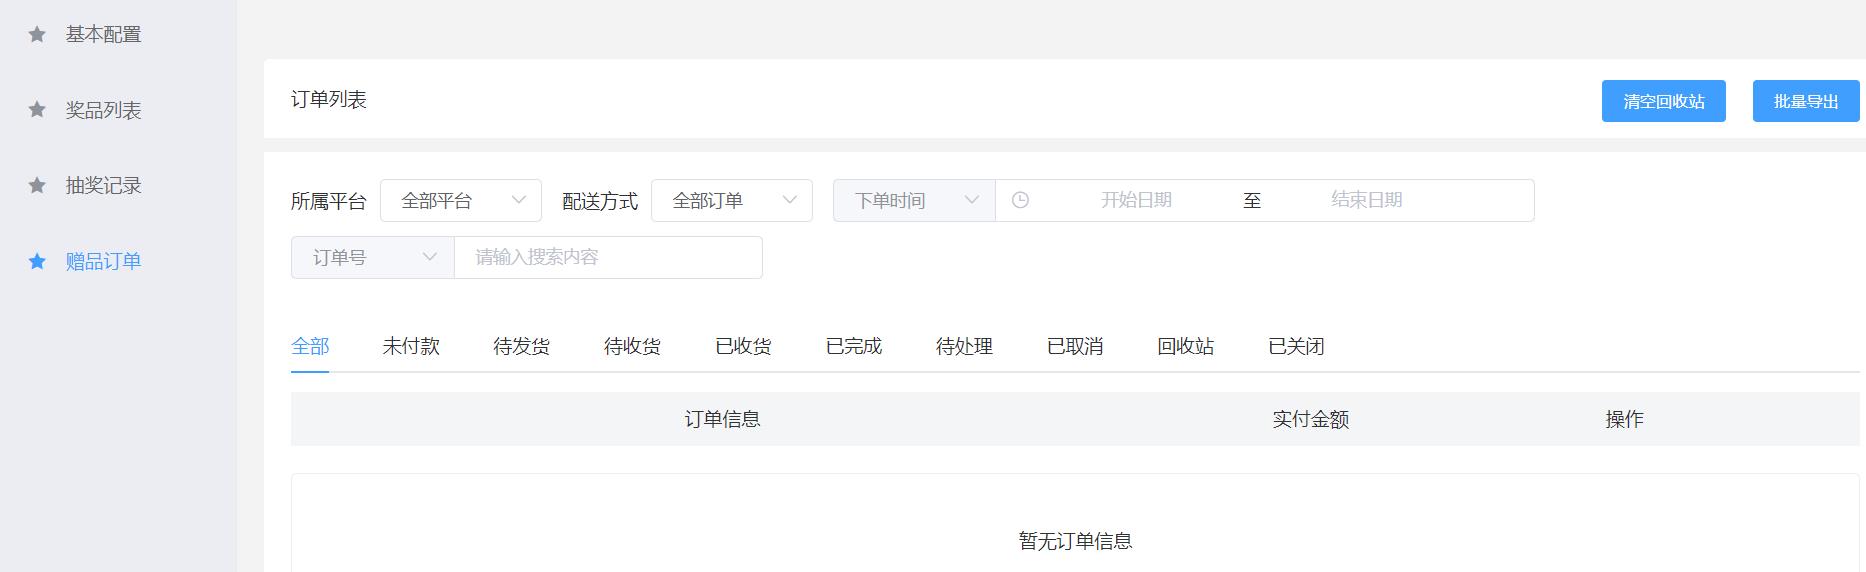
Task: Switch to the 已收货 tab
Action: [743, 346]
